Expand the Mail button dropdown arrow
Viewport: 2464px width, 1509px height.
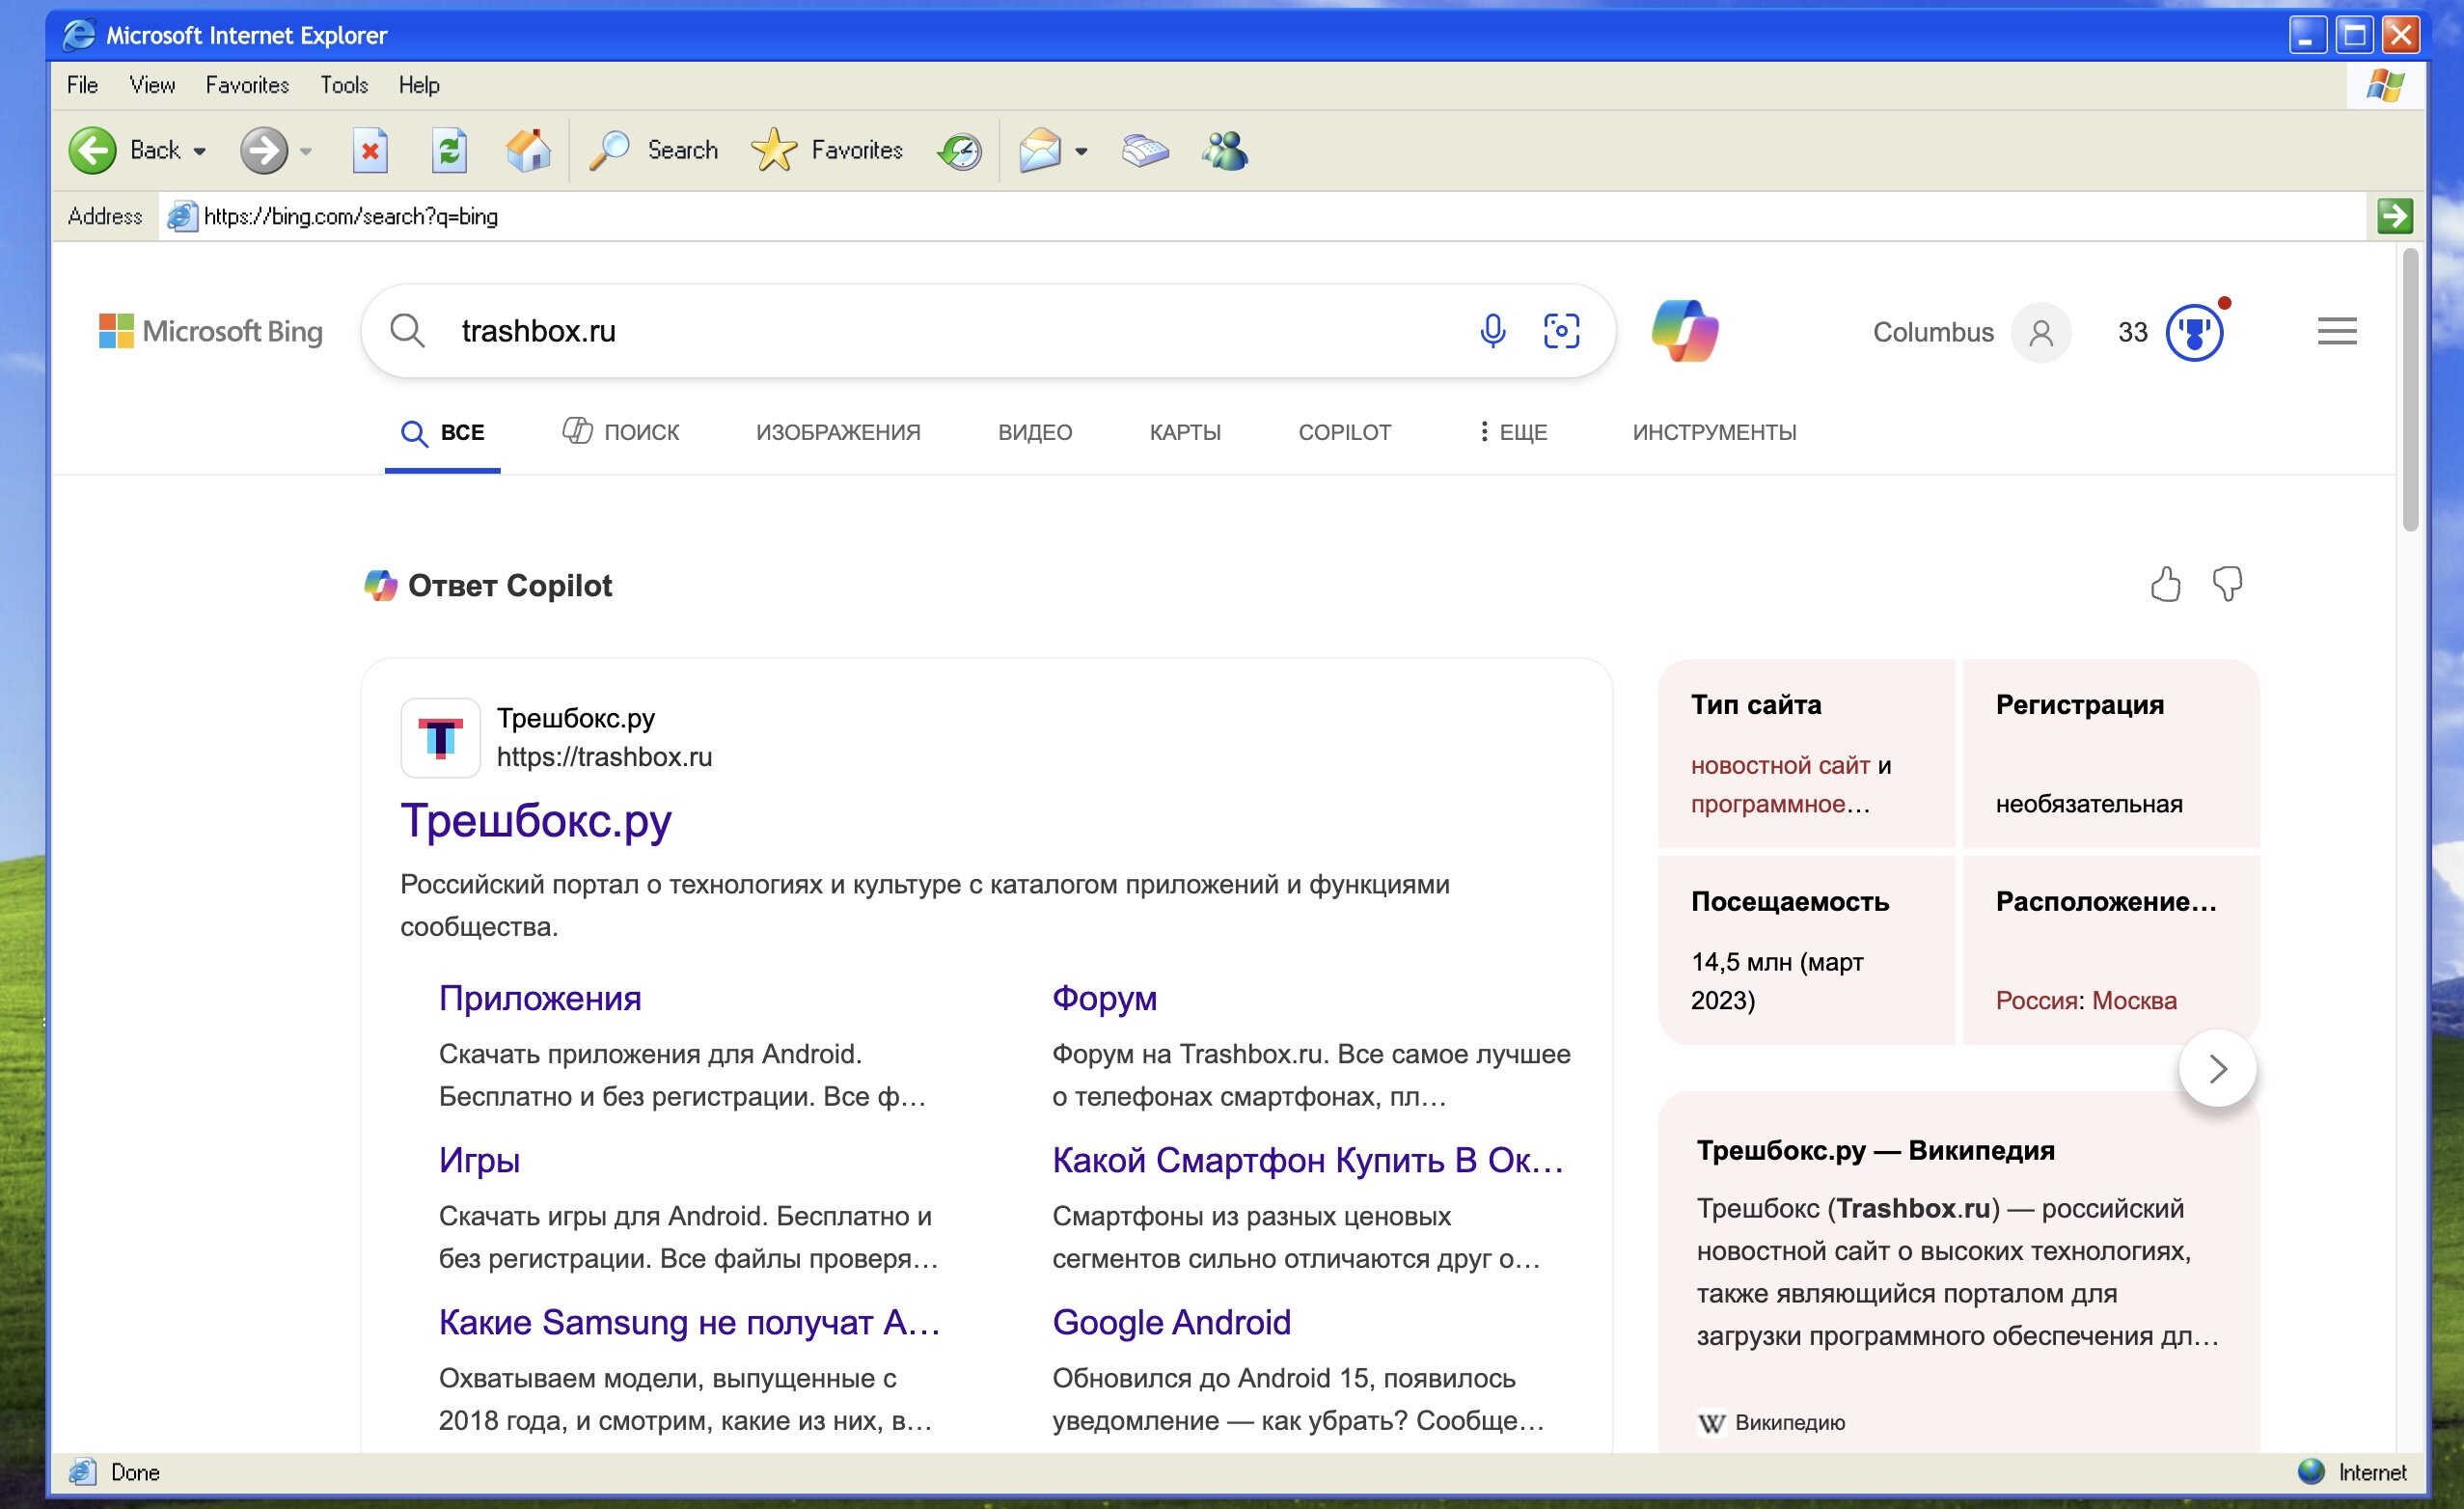[x=1081, y=152]
